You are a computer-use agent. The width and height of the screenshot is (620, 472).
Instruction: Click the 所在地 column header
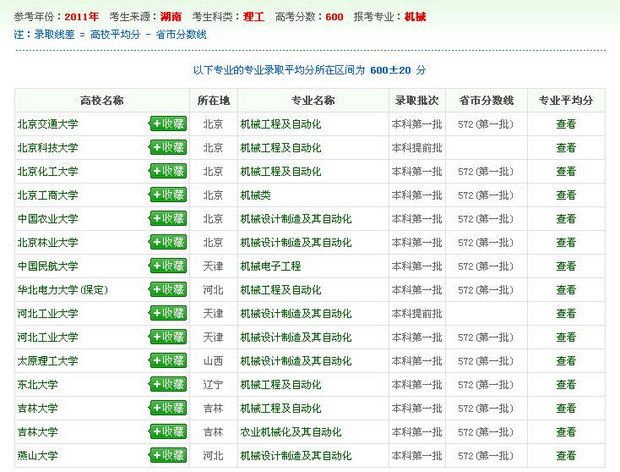click(214, 100)
